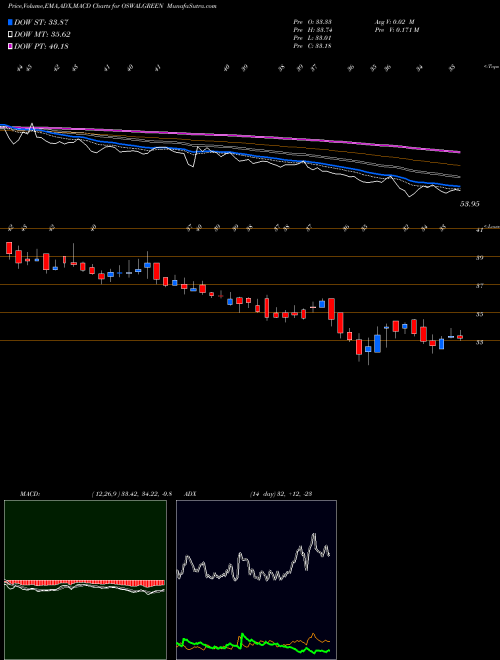
Task: Click the 53.95 value beside EMA lines
Action: pyautogui.click(x=470, y=204)
